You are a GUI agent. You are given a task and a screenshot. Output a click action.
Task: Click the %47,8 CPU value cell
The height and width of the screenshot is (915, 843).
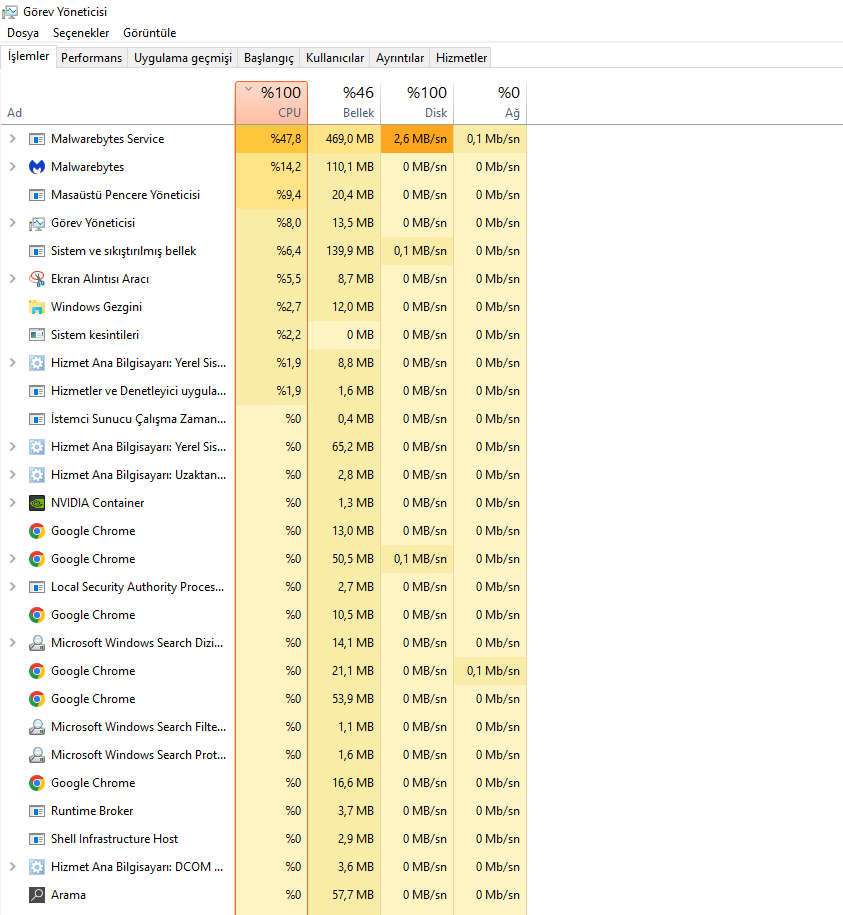pyautogui.click(x=271, y=139)
